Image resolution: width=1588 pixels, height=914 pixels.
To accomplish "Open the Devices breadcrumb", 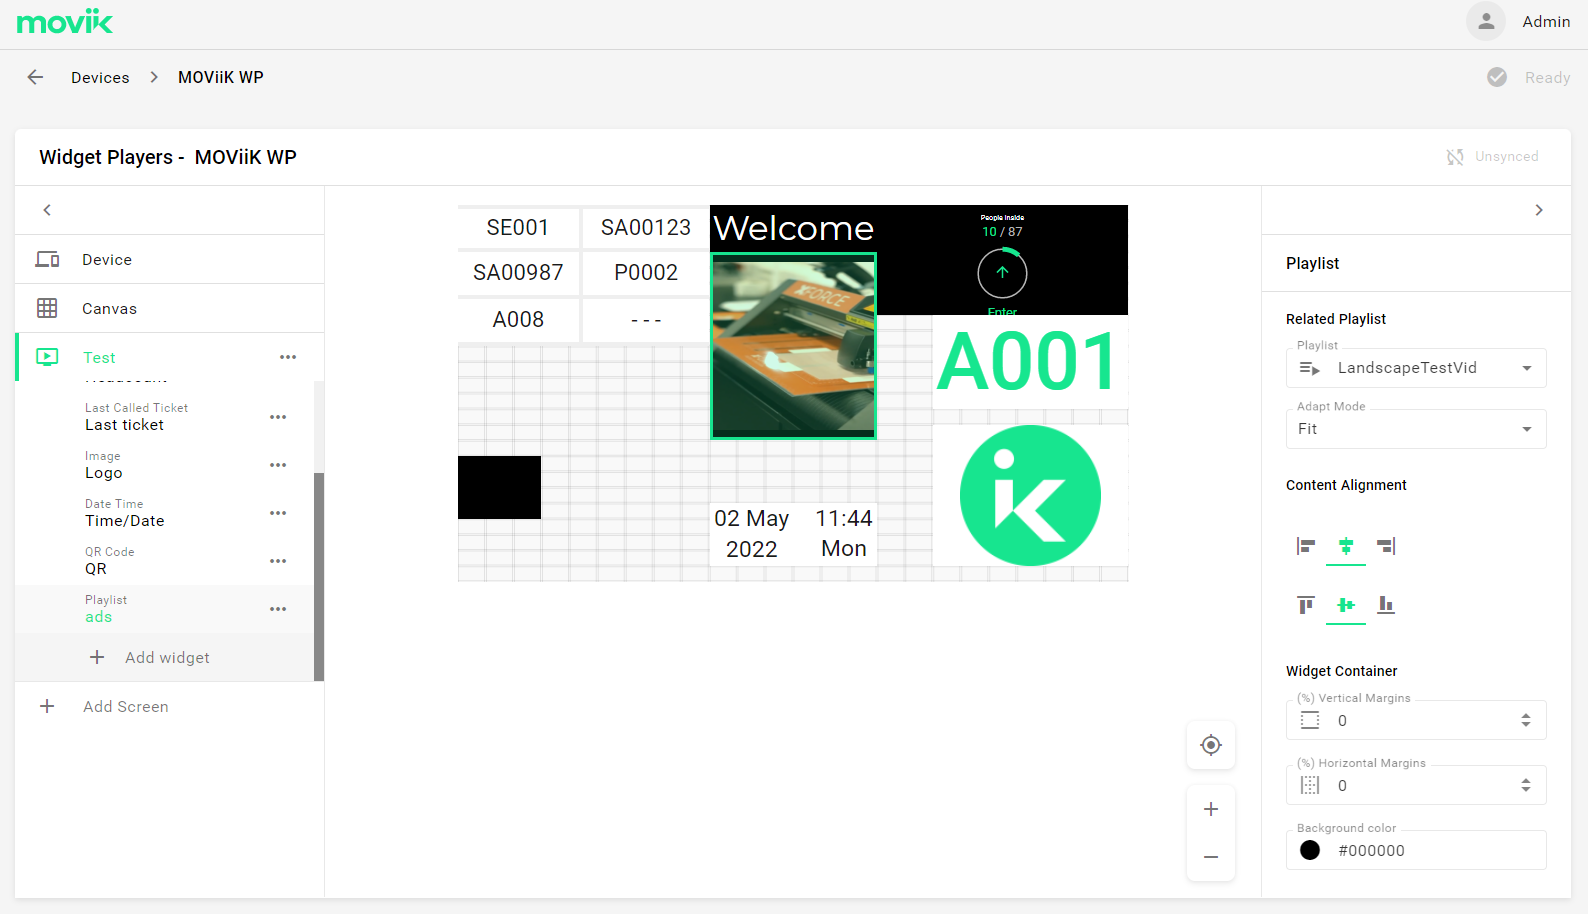I will click(x=100, y=77).
